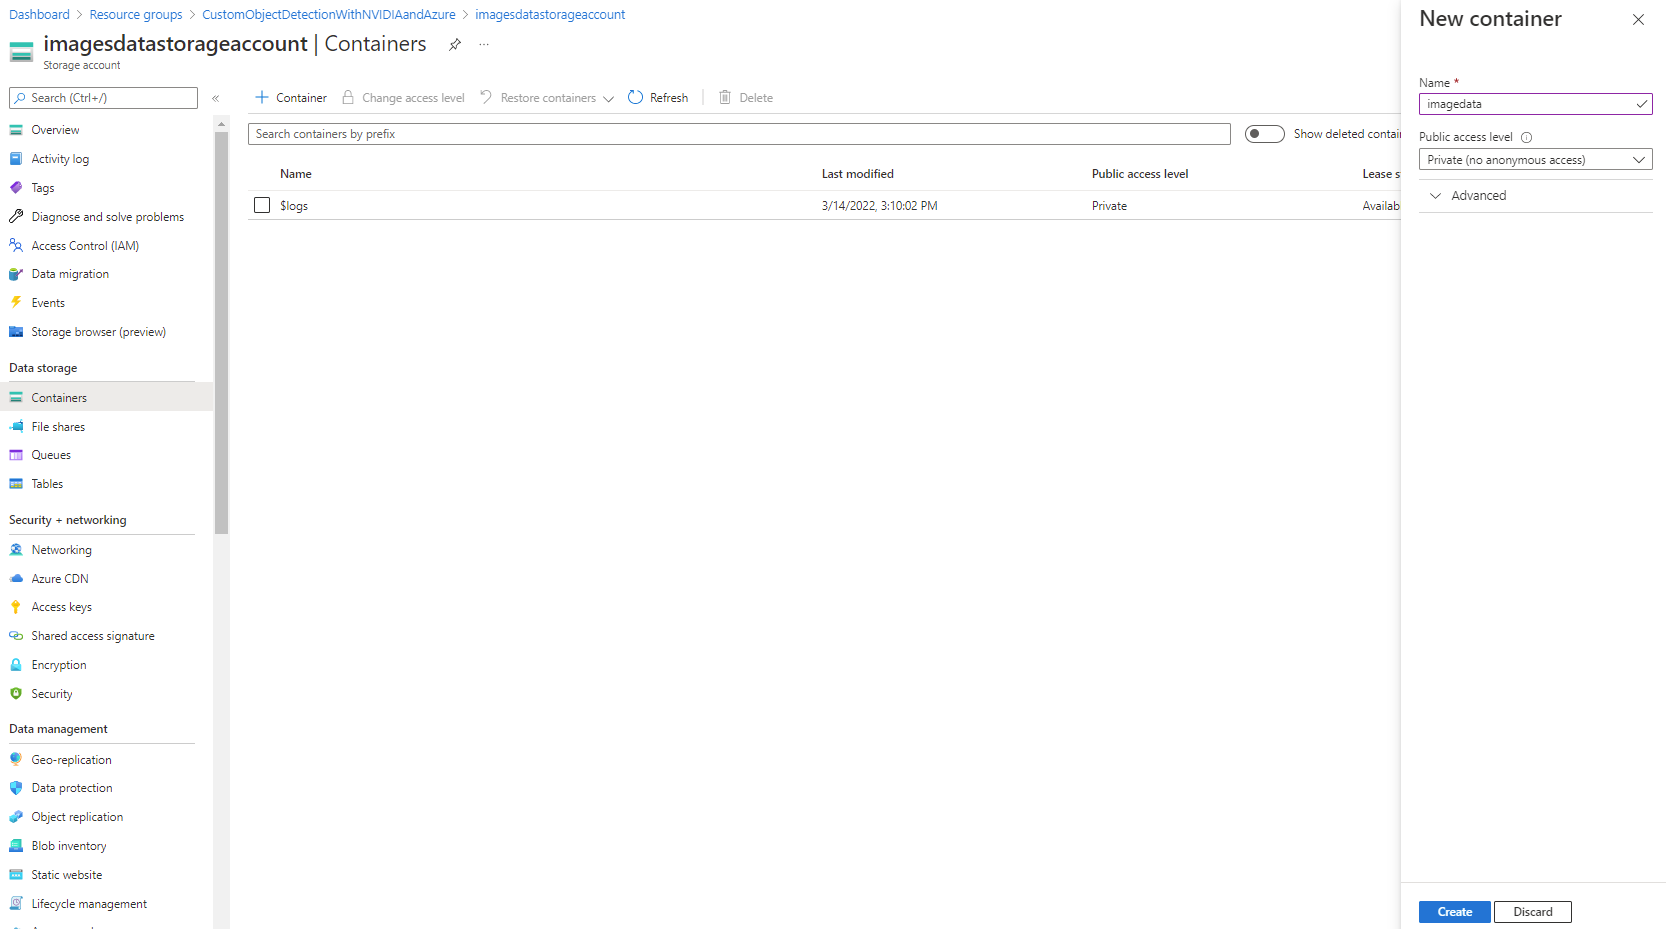Viewport: 1666px width, 929px height.
Task: Click the Access Control (IAM) icon
Action: pyautogui.click(x=16, y=246)
